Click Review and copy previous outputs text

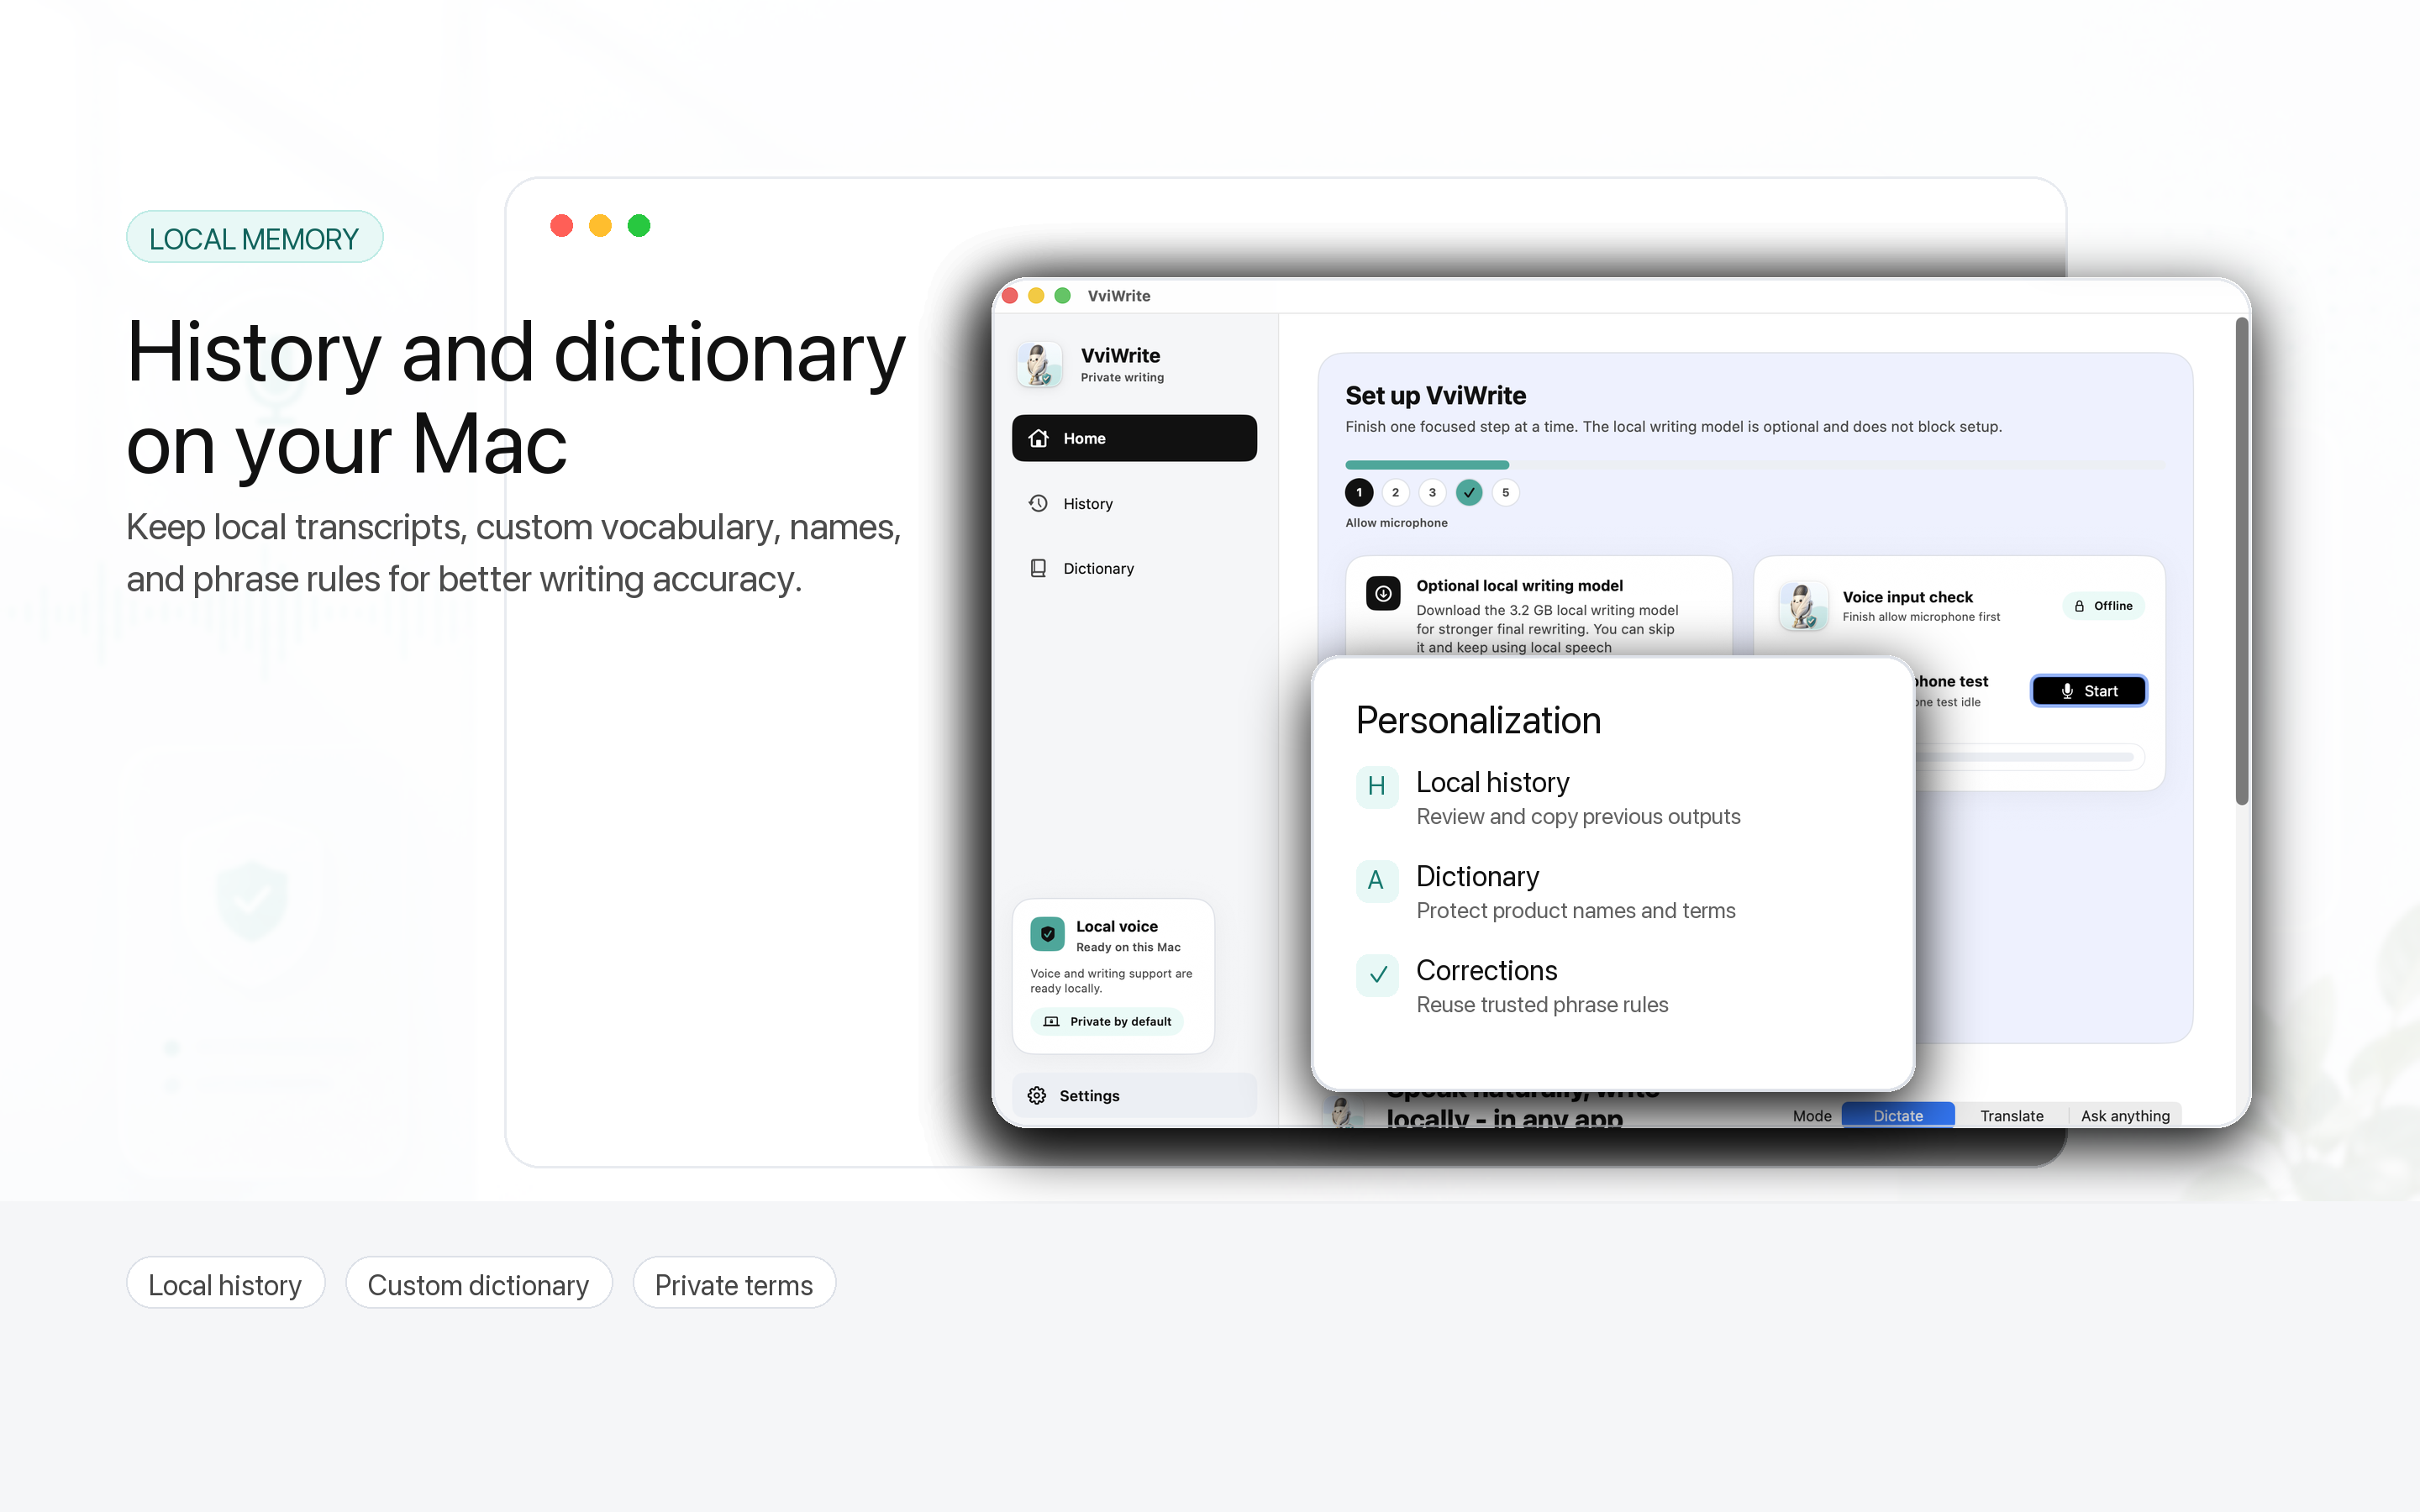coord(1578,817)
